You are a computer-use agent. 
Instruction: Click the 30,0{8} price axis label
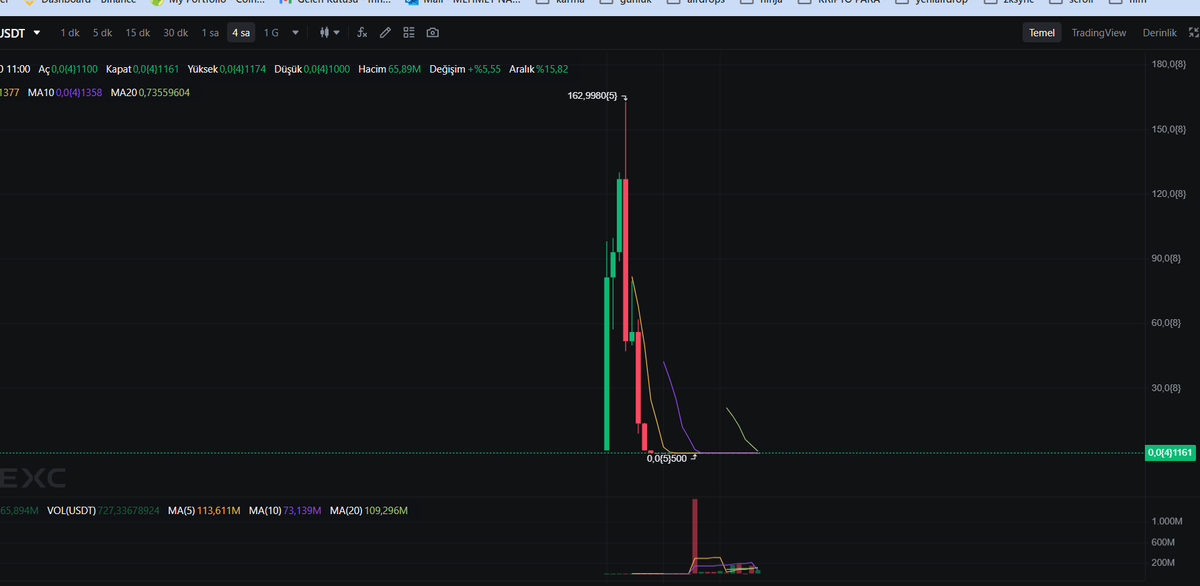[x=1168, y=387]
